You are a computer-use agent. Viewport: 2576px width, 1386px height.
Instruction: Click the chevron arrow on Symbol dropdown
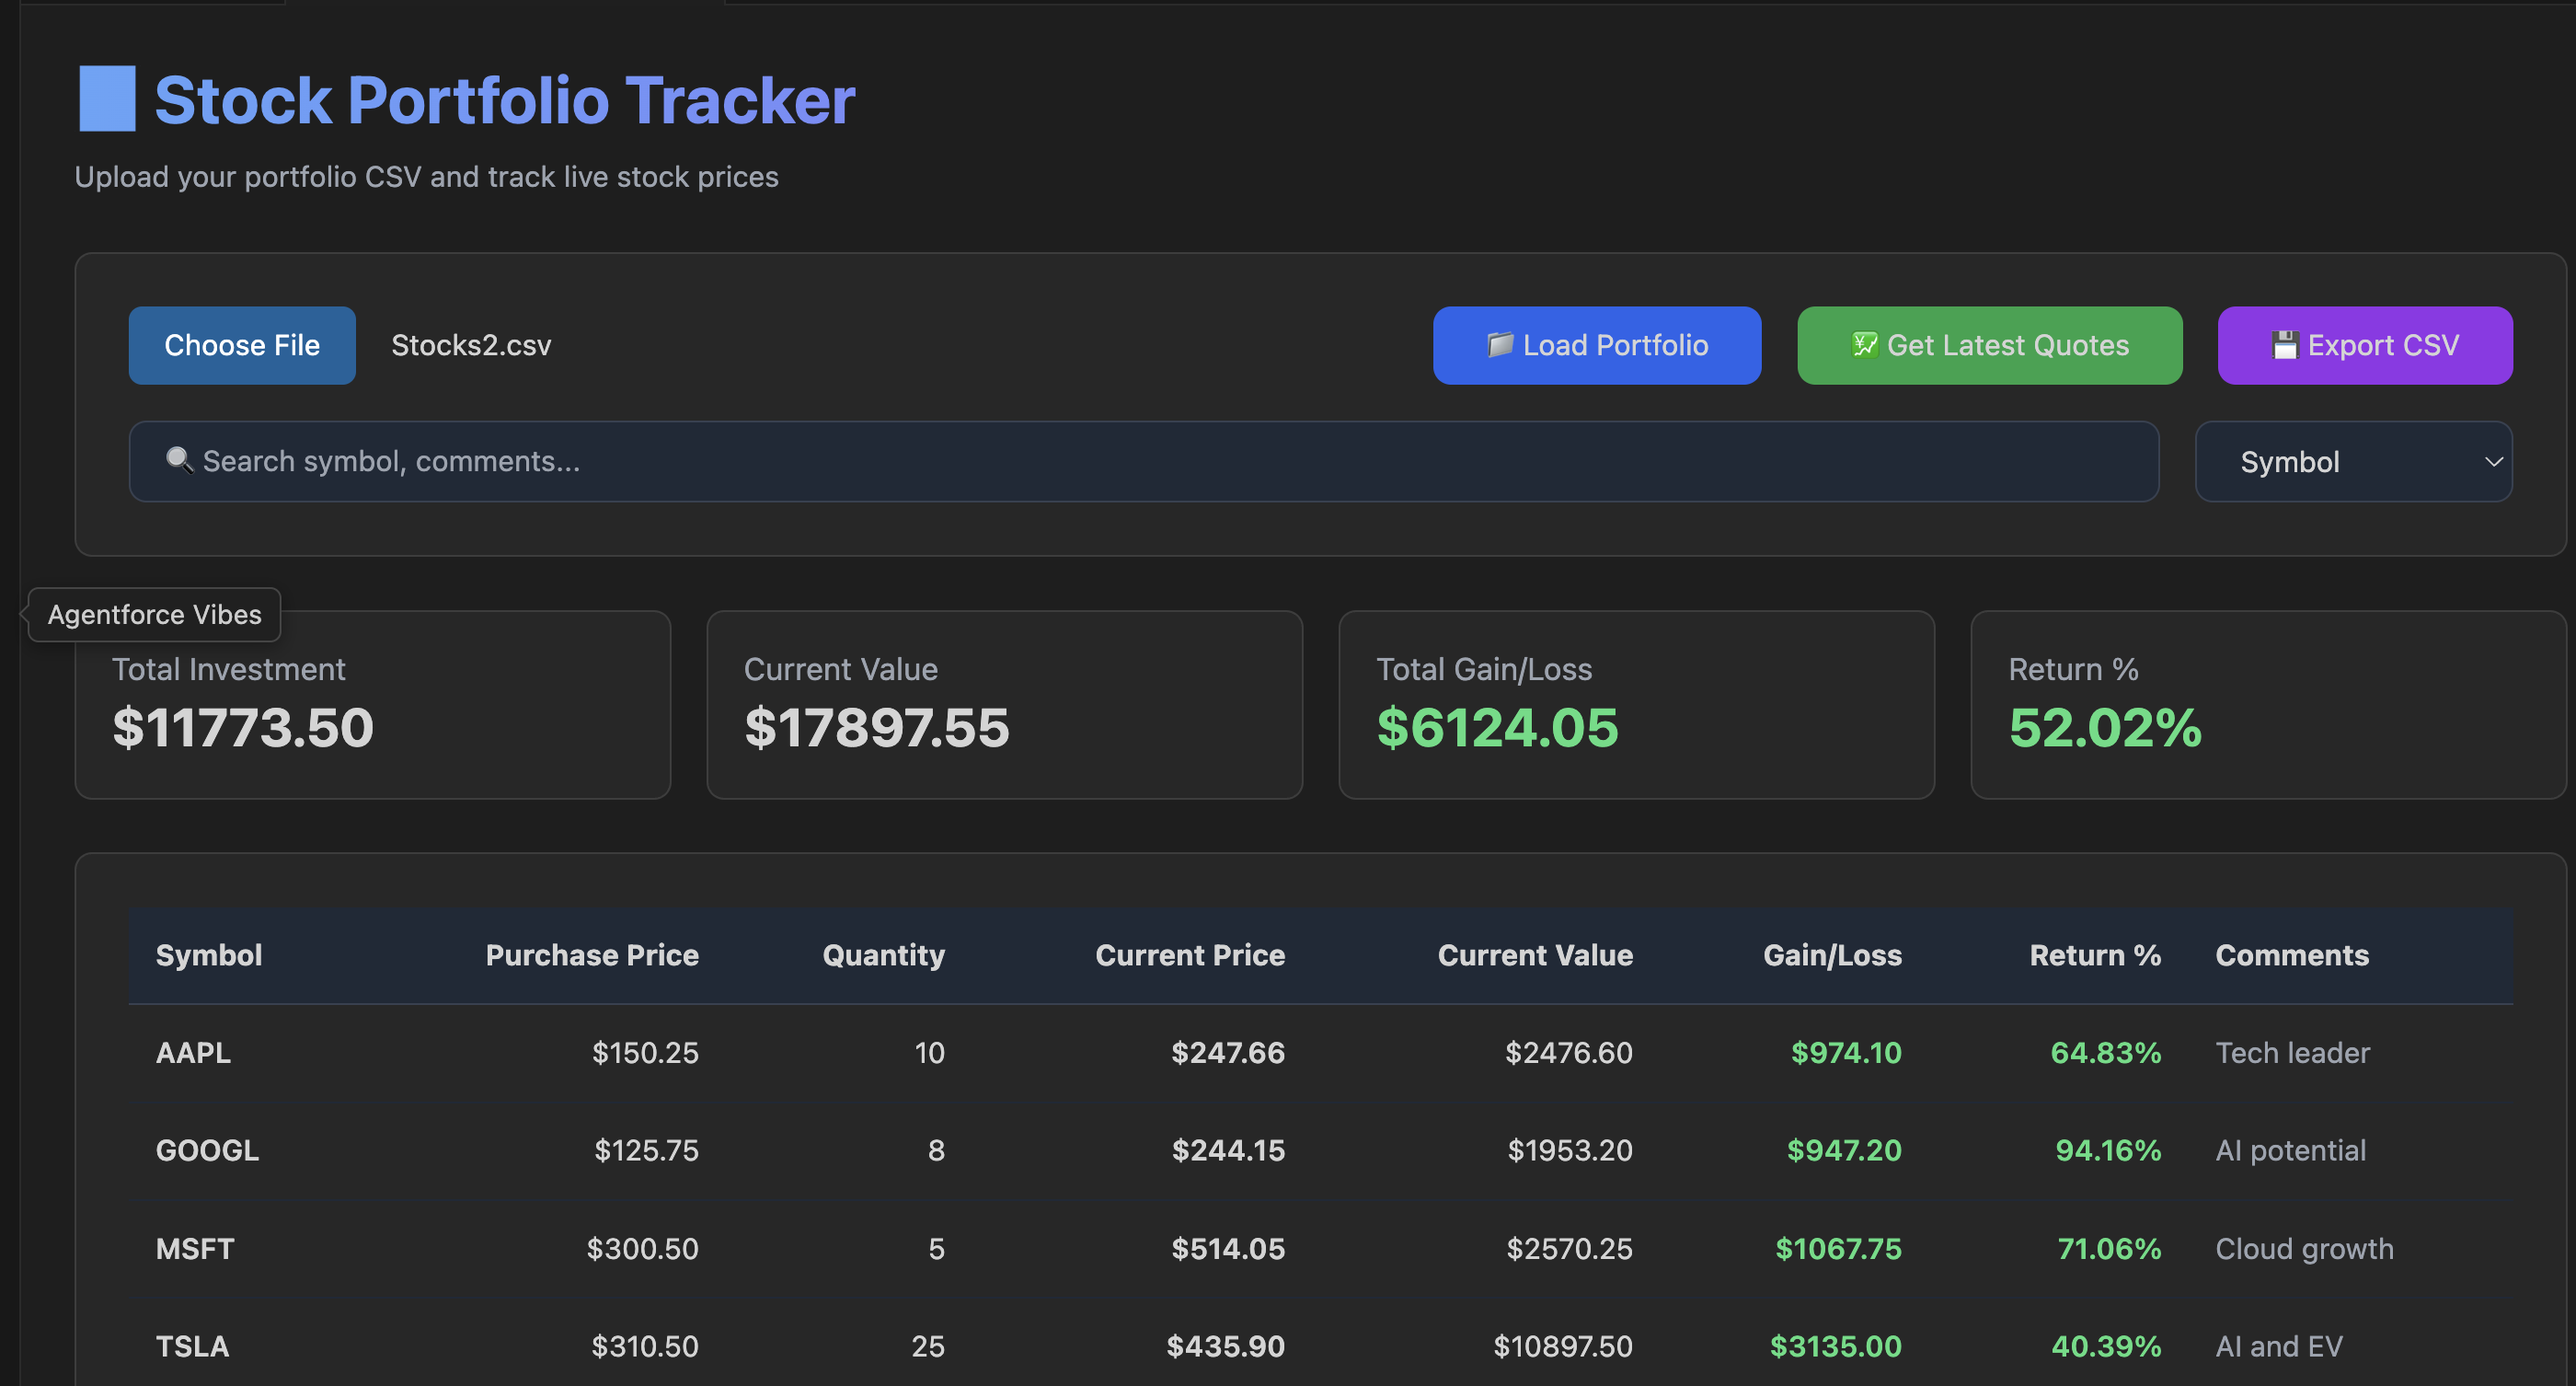click(x=2493, y=462)
